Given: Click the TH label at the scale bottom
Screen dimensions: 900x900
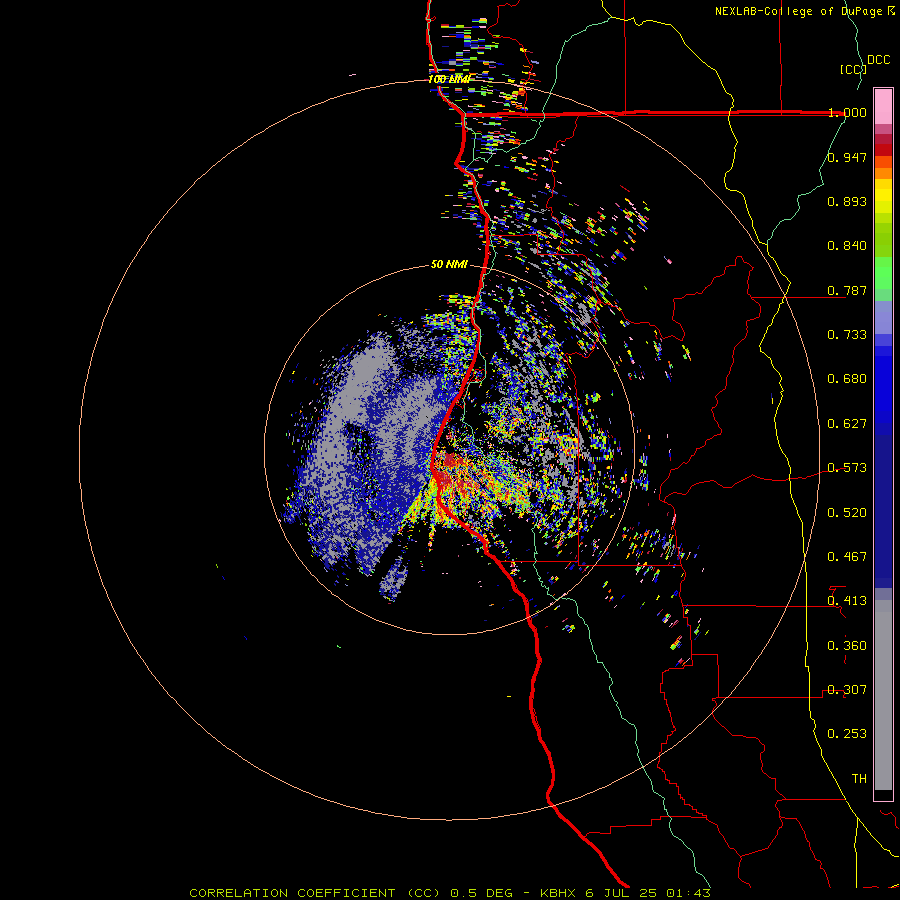Looking at the screenshot, I should pyautogui.click(x=859, y=779).
